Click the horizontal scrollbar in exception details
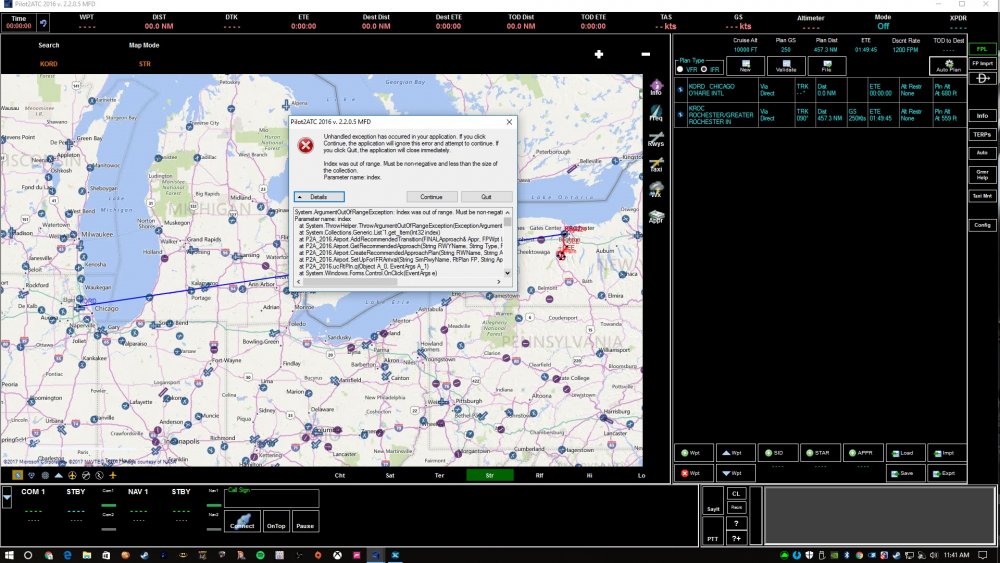The width and height of the screenshot is (1000, 563). [x=399, y=282]
